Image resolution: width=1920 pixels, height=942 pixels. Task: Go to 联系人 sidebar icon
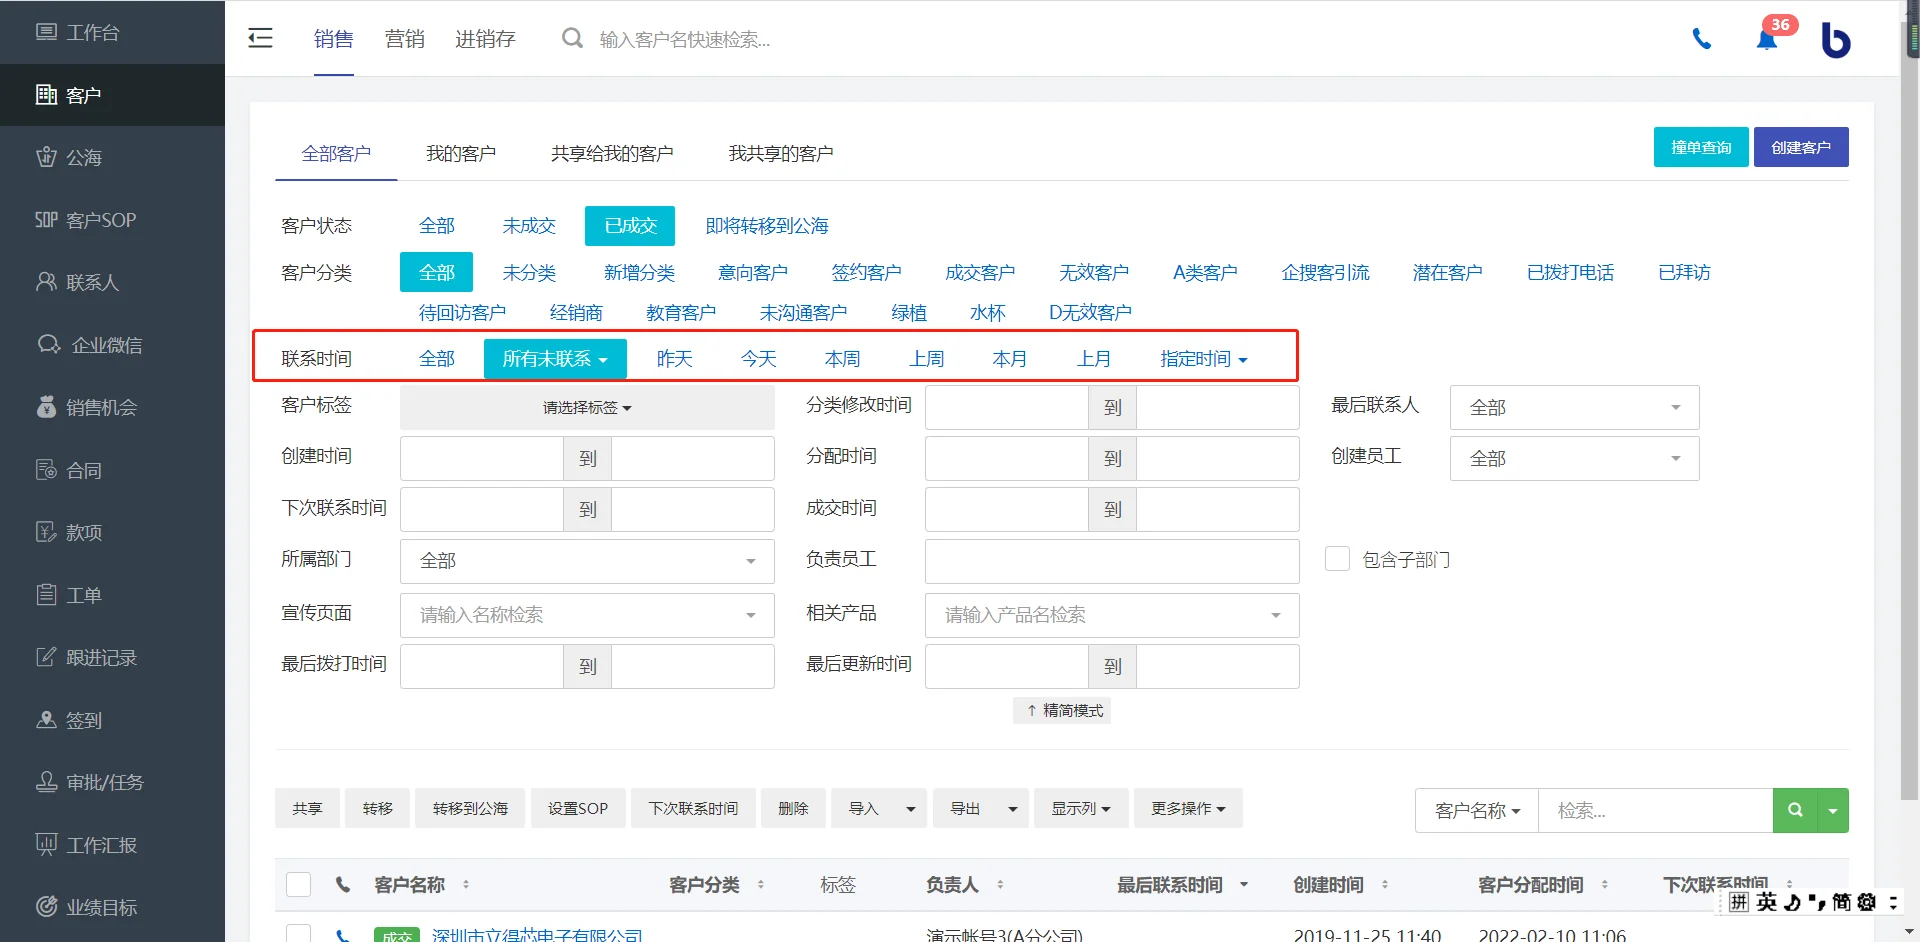pyautogui.click(x=46, y=282)
